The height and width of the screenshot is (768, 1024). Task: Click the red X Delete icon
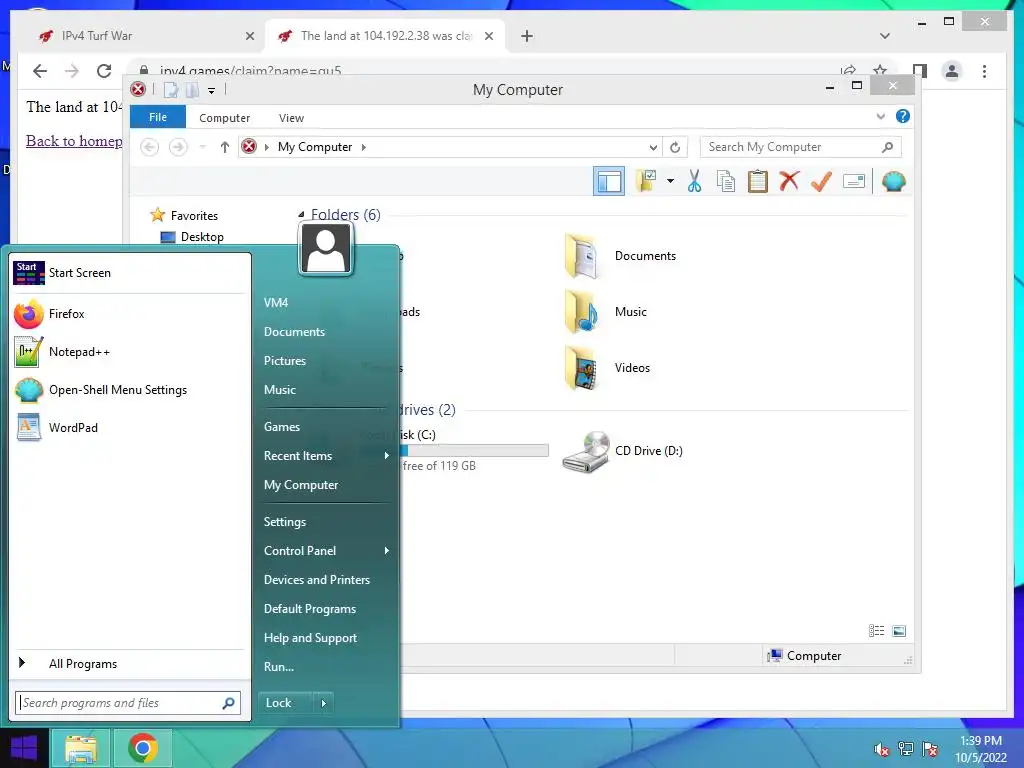(789, 181)
